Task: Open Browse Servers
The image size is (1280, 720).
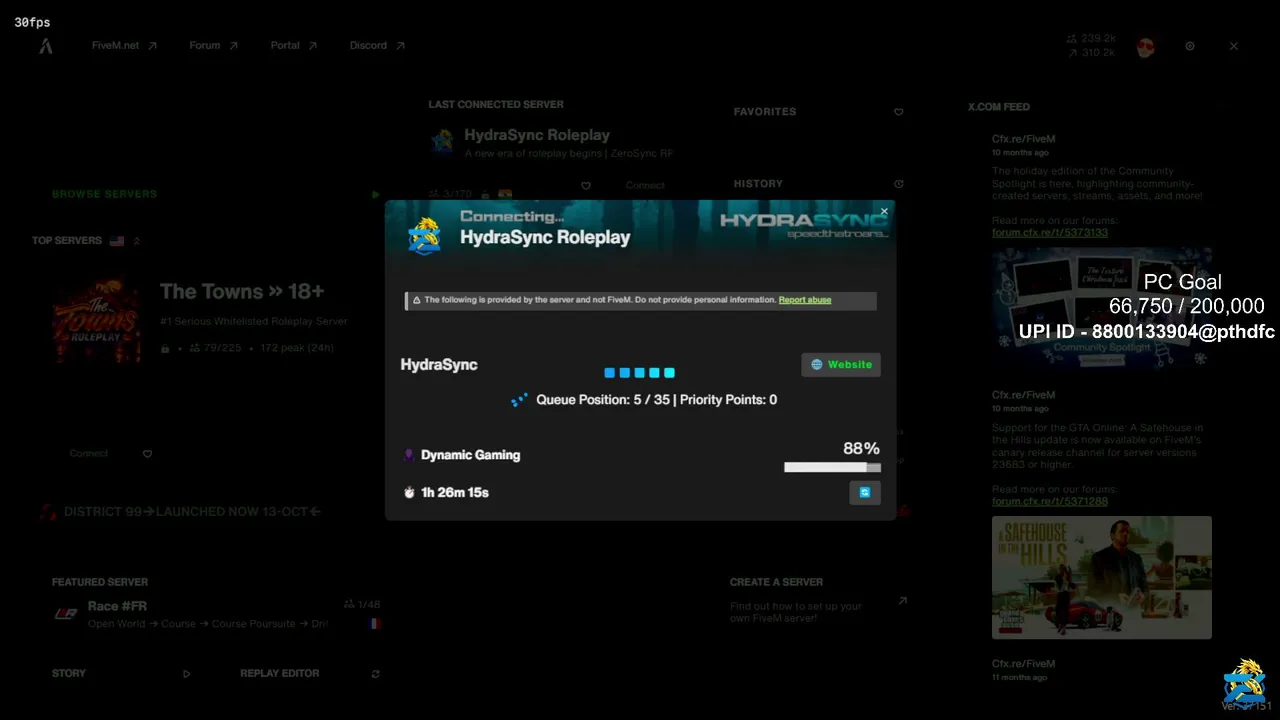Action: [x=105, y=194]
